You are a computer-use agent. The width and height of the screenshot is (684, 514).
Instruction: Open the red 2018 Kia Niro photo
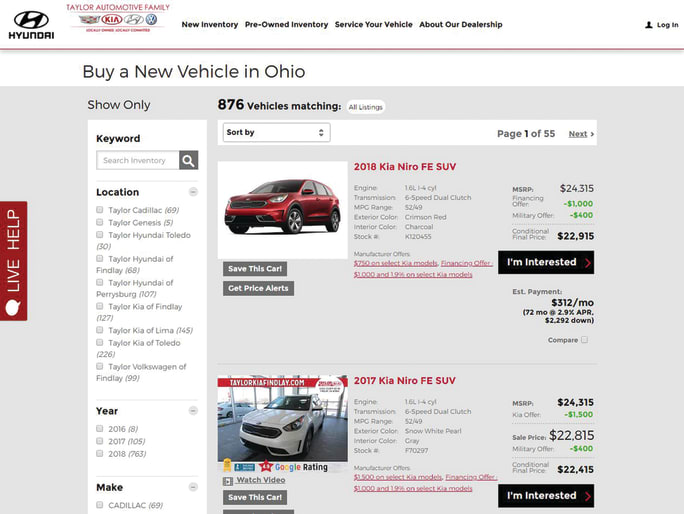coord(282,207)
